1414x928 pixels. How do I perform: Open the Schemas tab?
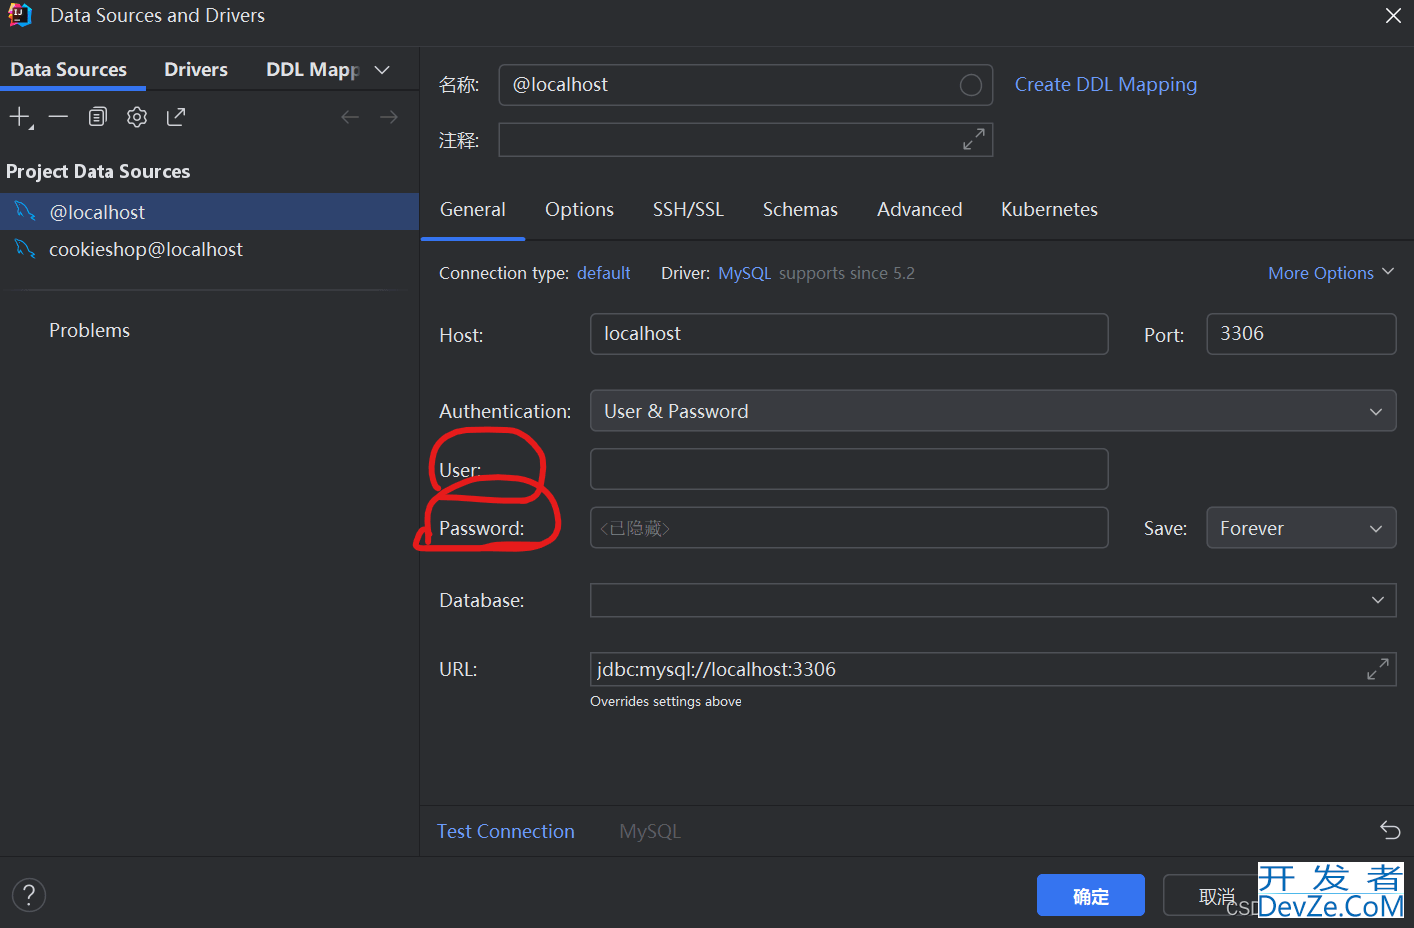800,209
